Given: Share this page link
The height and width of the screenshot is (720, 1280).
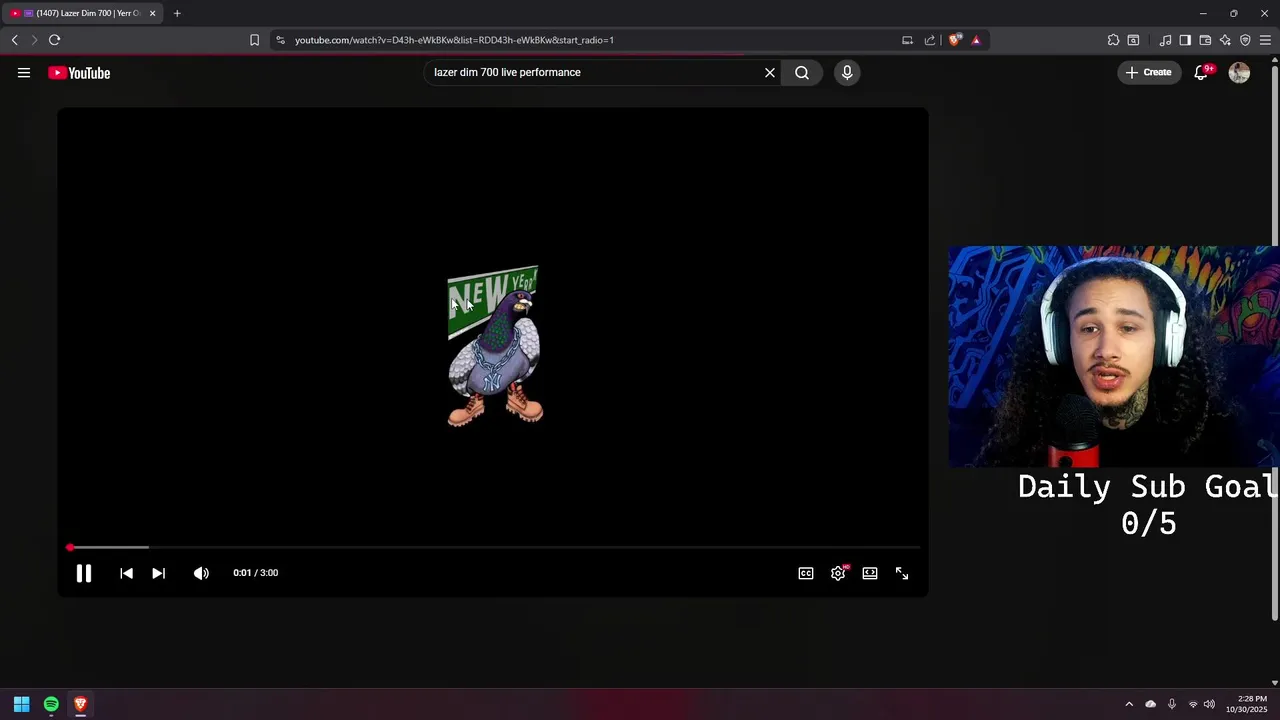Looking at the screenshot, I should 930,40.
